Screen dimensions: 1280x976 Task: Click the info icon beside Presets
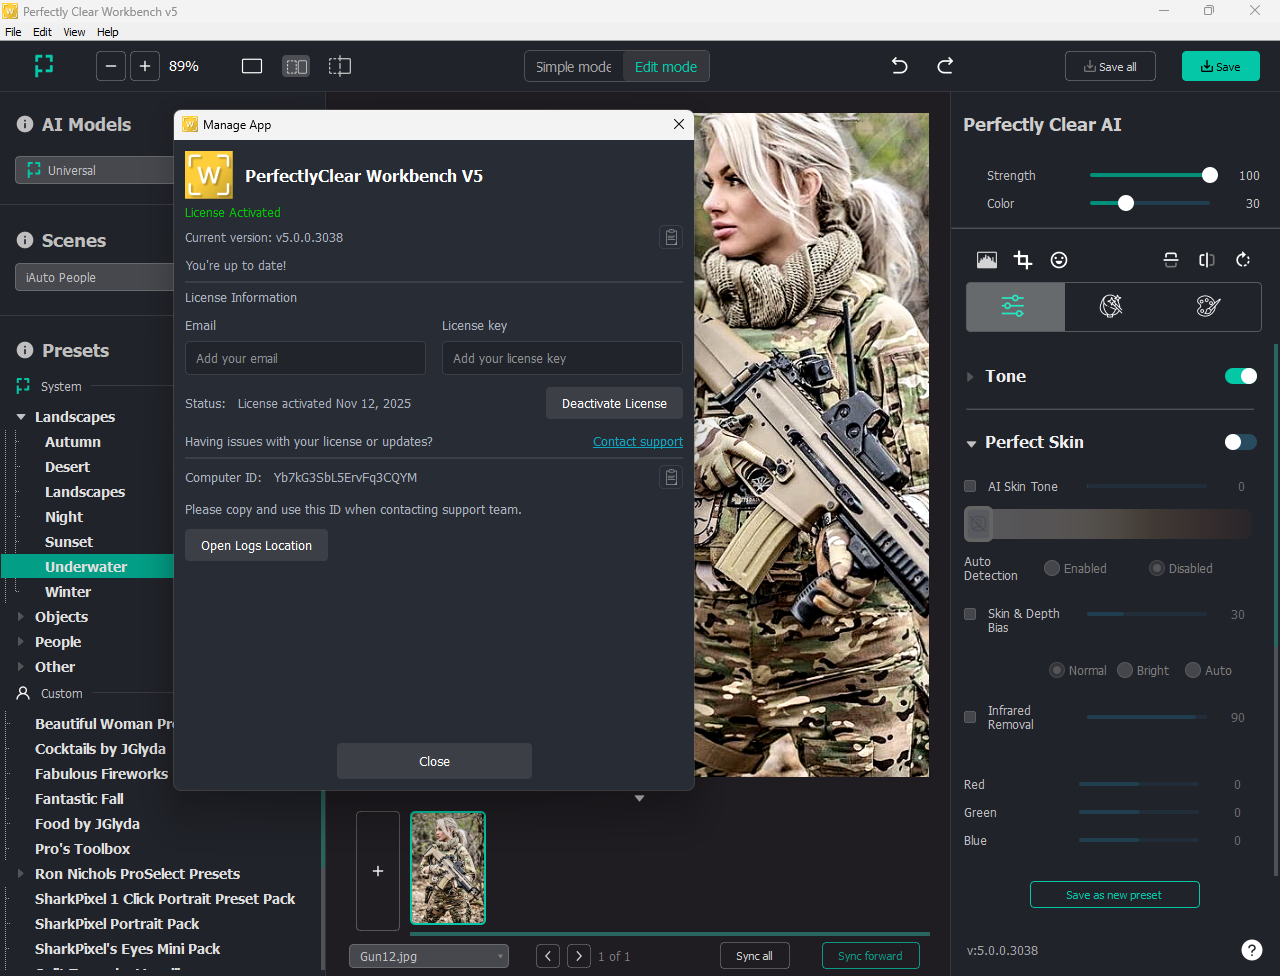point(25,351)
